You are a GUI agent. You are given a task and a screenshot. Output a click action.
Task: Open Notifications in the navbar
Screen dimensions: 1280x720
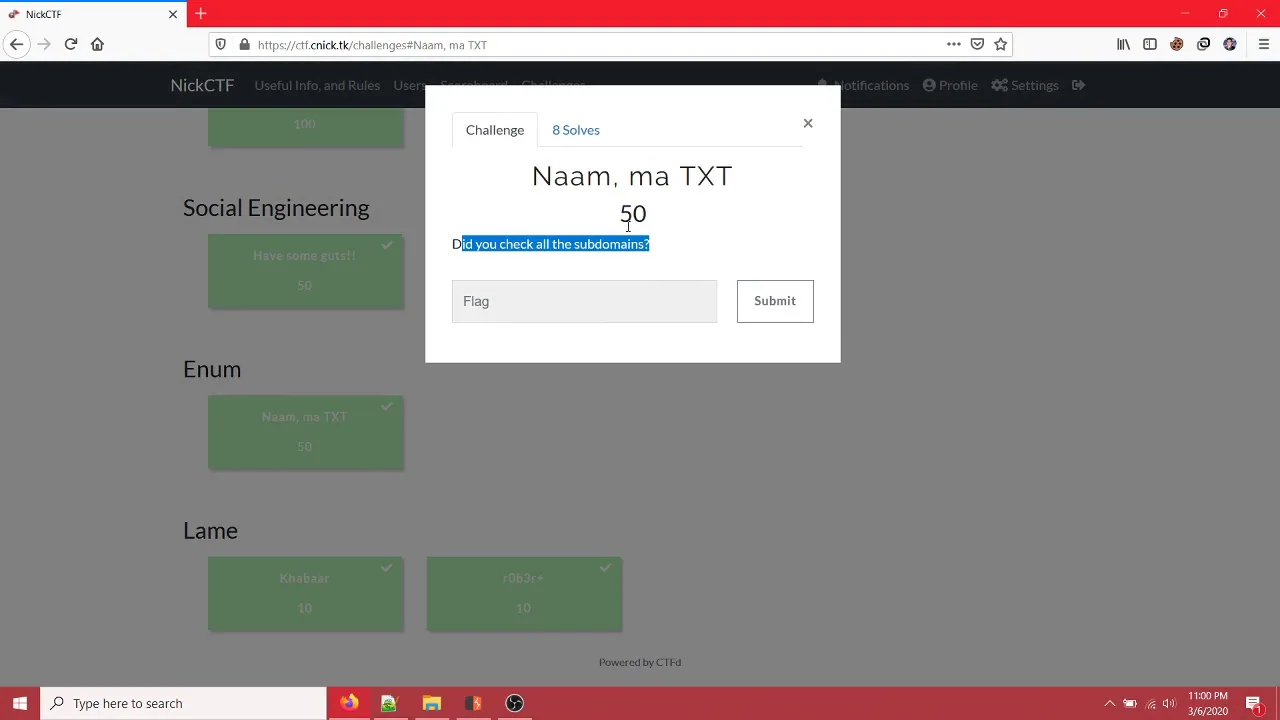coord(864,85)
